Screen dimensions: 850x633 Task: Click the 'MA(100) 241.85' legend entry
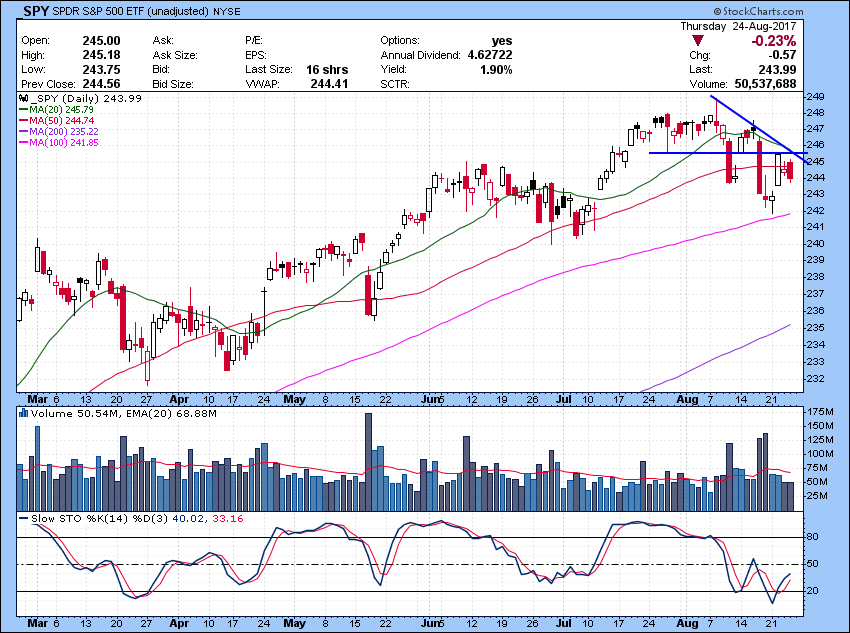point(64,143)
